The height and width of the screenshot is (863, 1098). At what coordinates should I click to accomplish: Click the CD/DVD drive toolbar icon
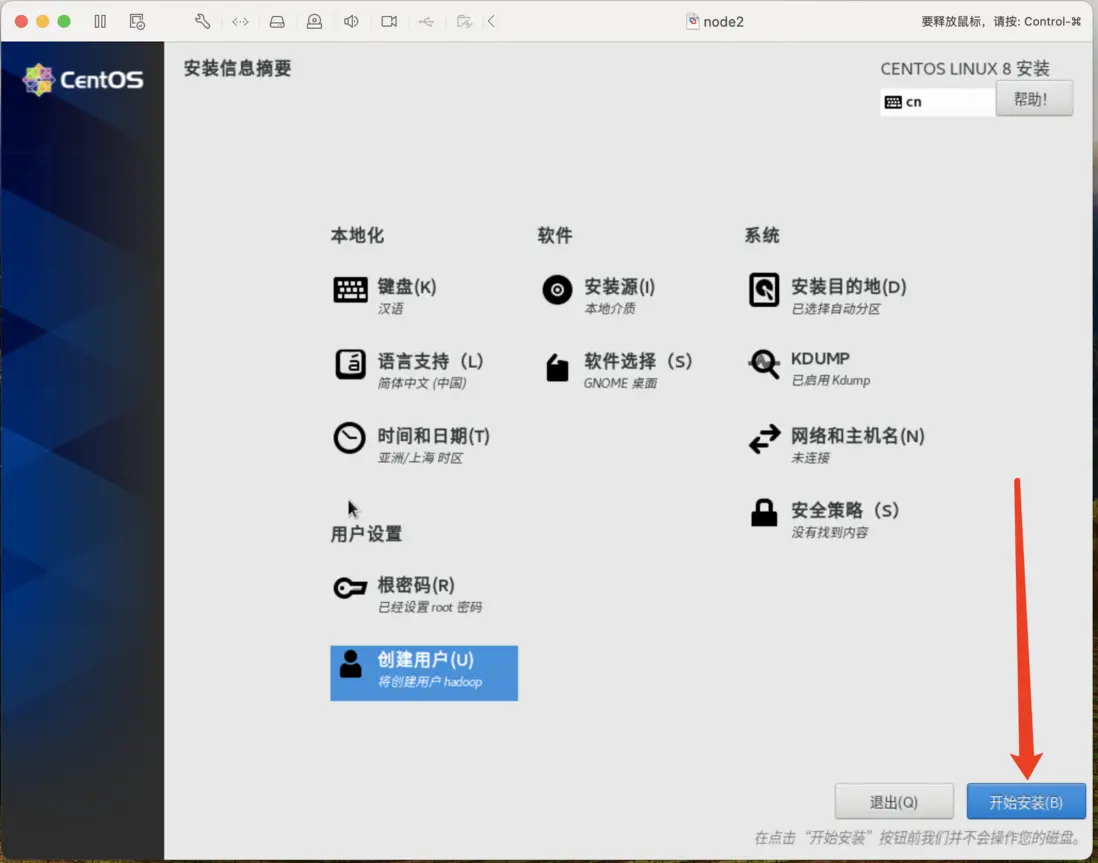(x=314, y=22)
